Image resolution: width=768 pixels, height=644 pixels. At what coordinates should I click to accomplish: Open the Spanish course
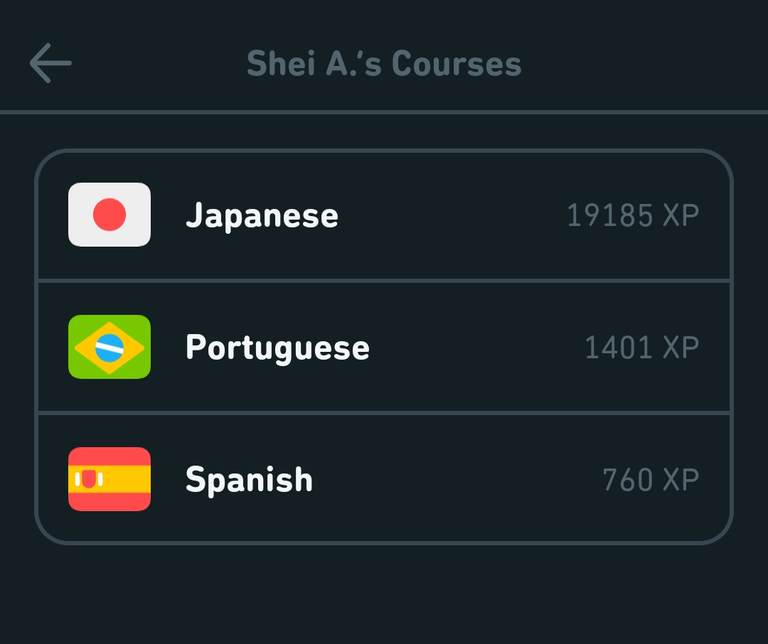click(x=249, y=479)
